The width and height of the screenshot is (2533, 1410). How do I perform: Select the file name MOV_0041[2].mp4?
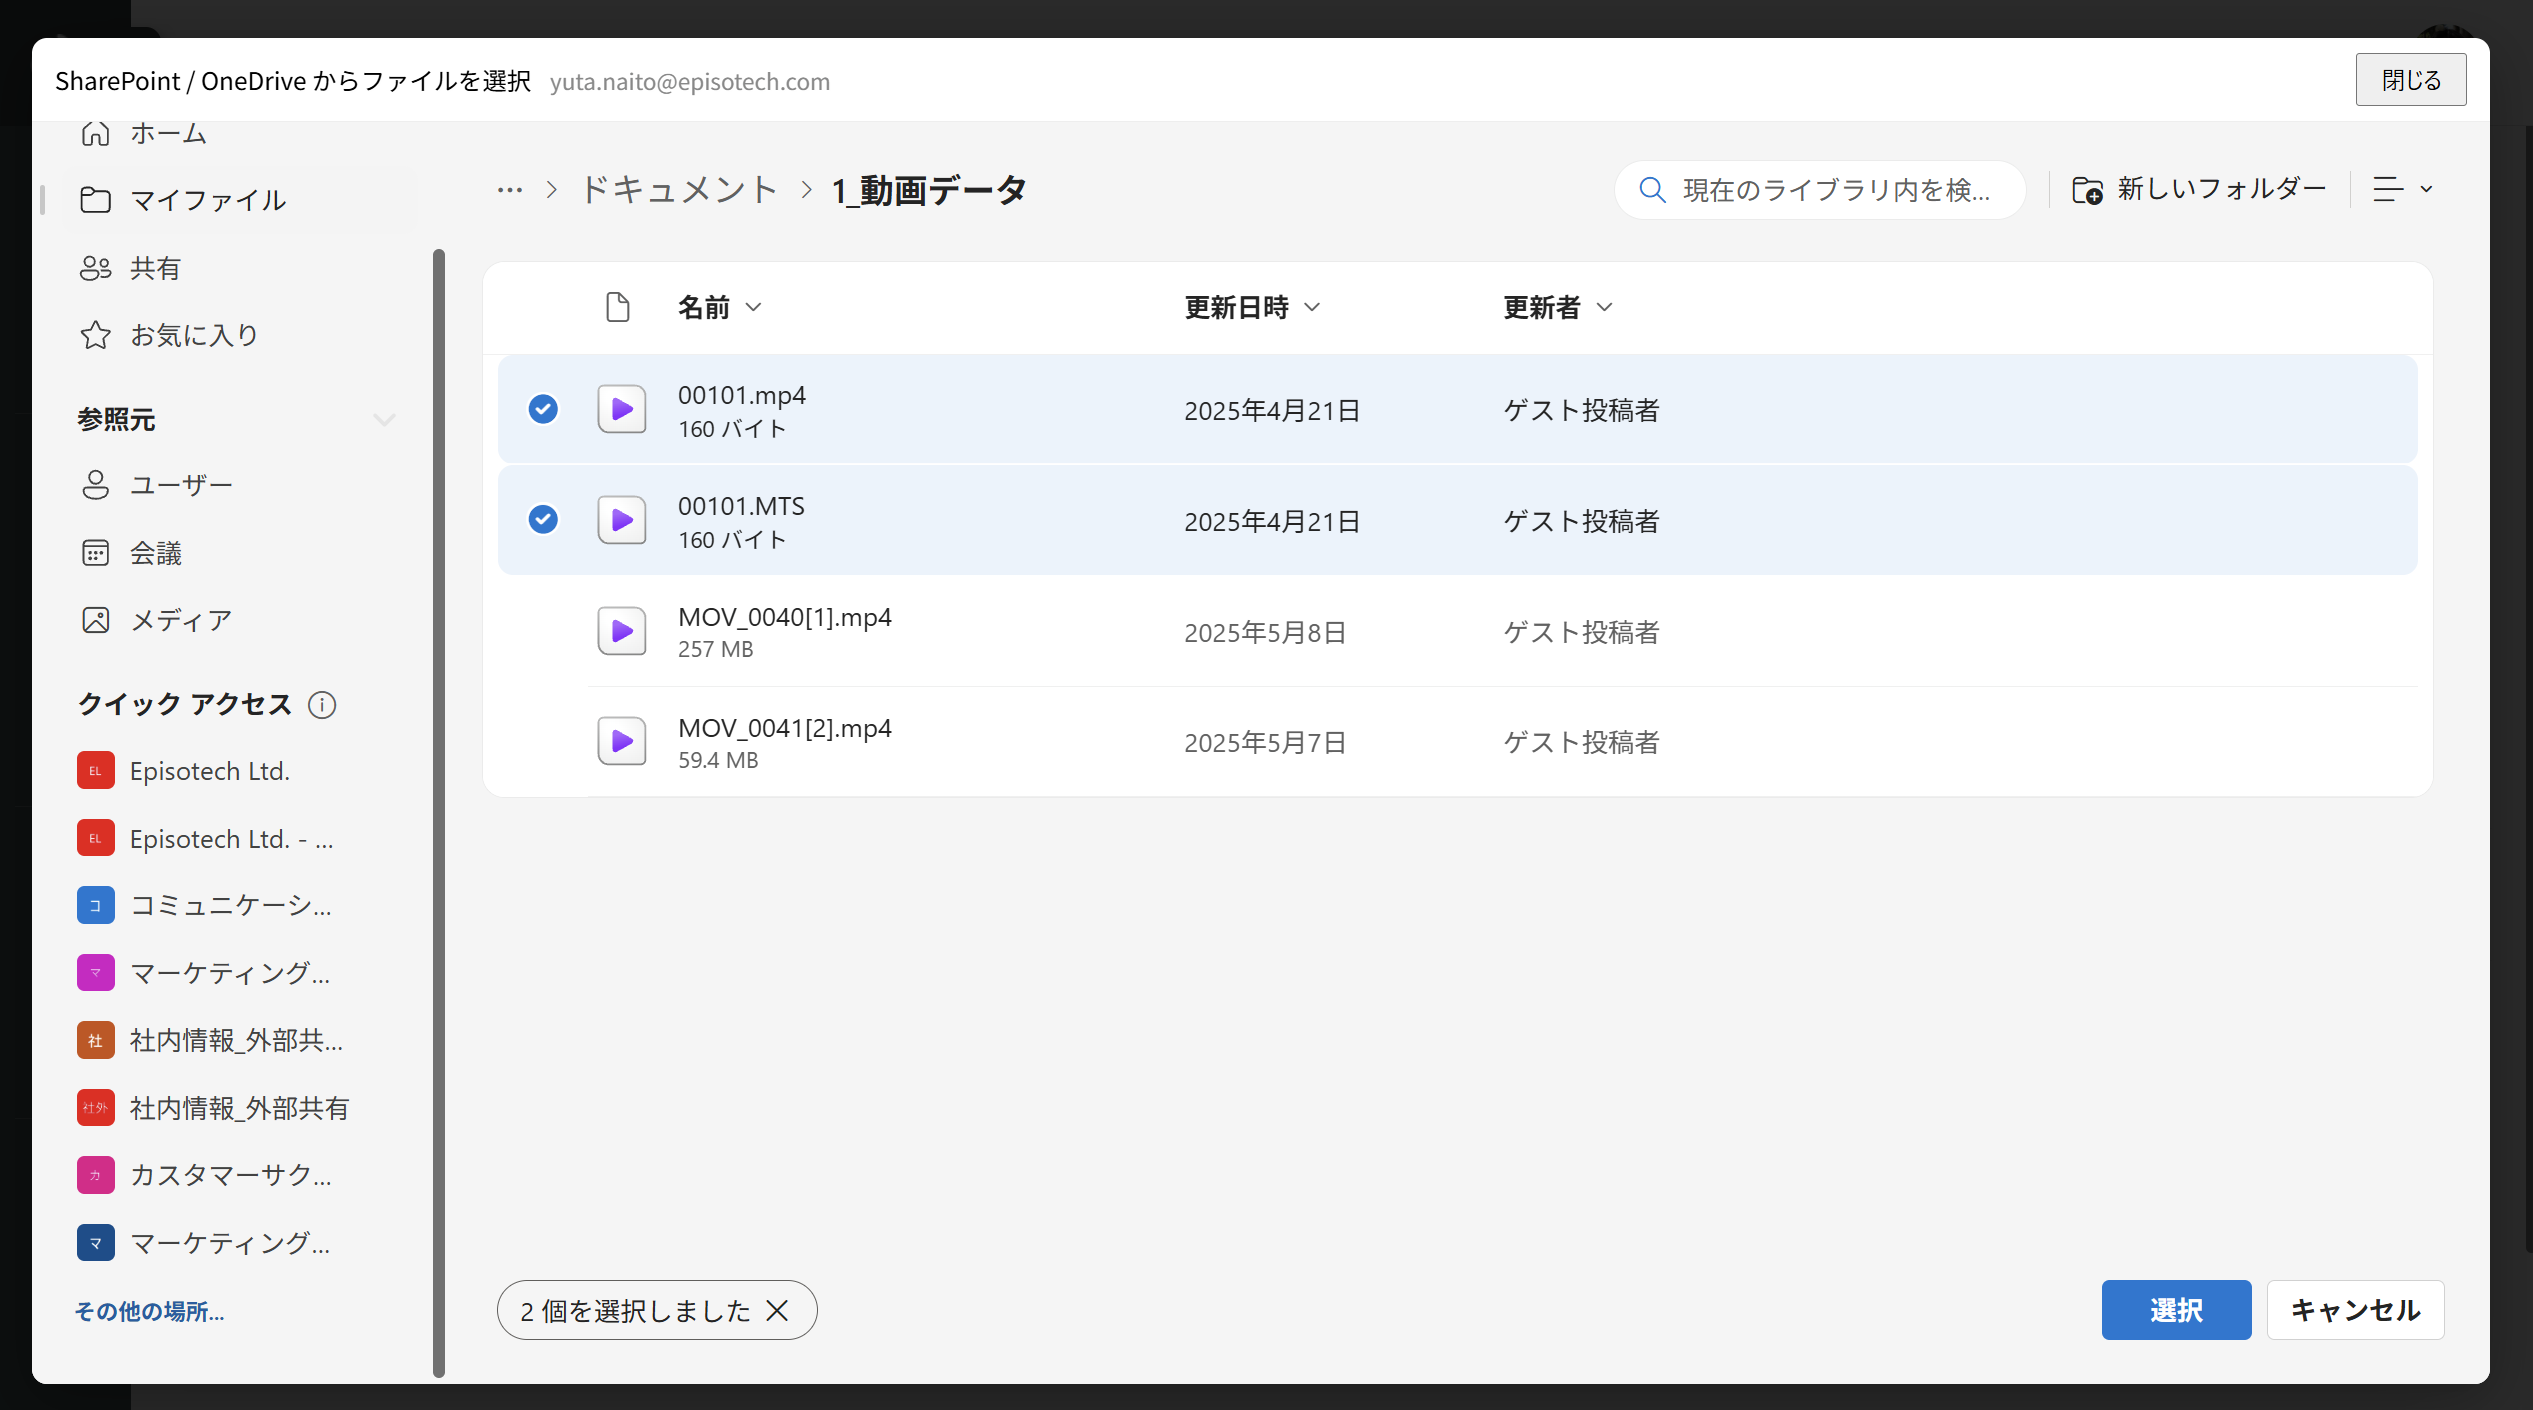click(785, 728)
